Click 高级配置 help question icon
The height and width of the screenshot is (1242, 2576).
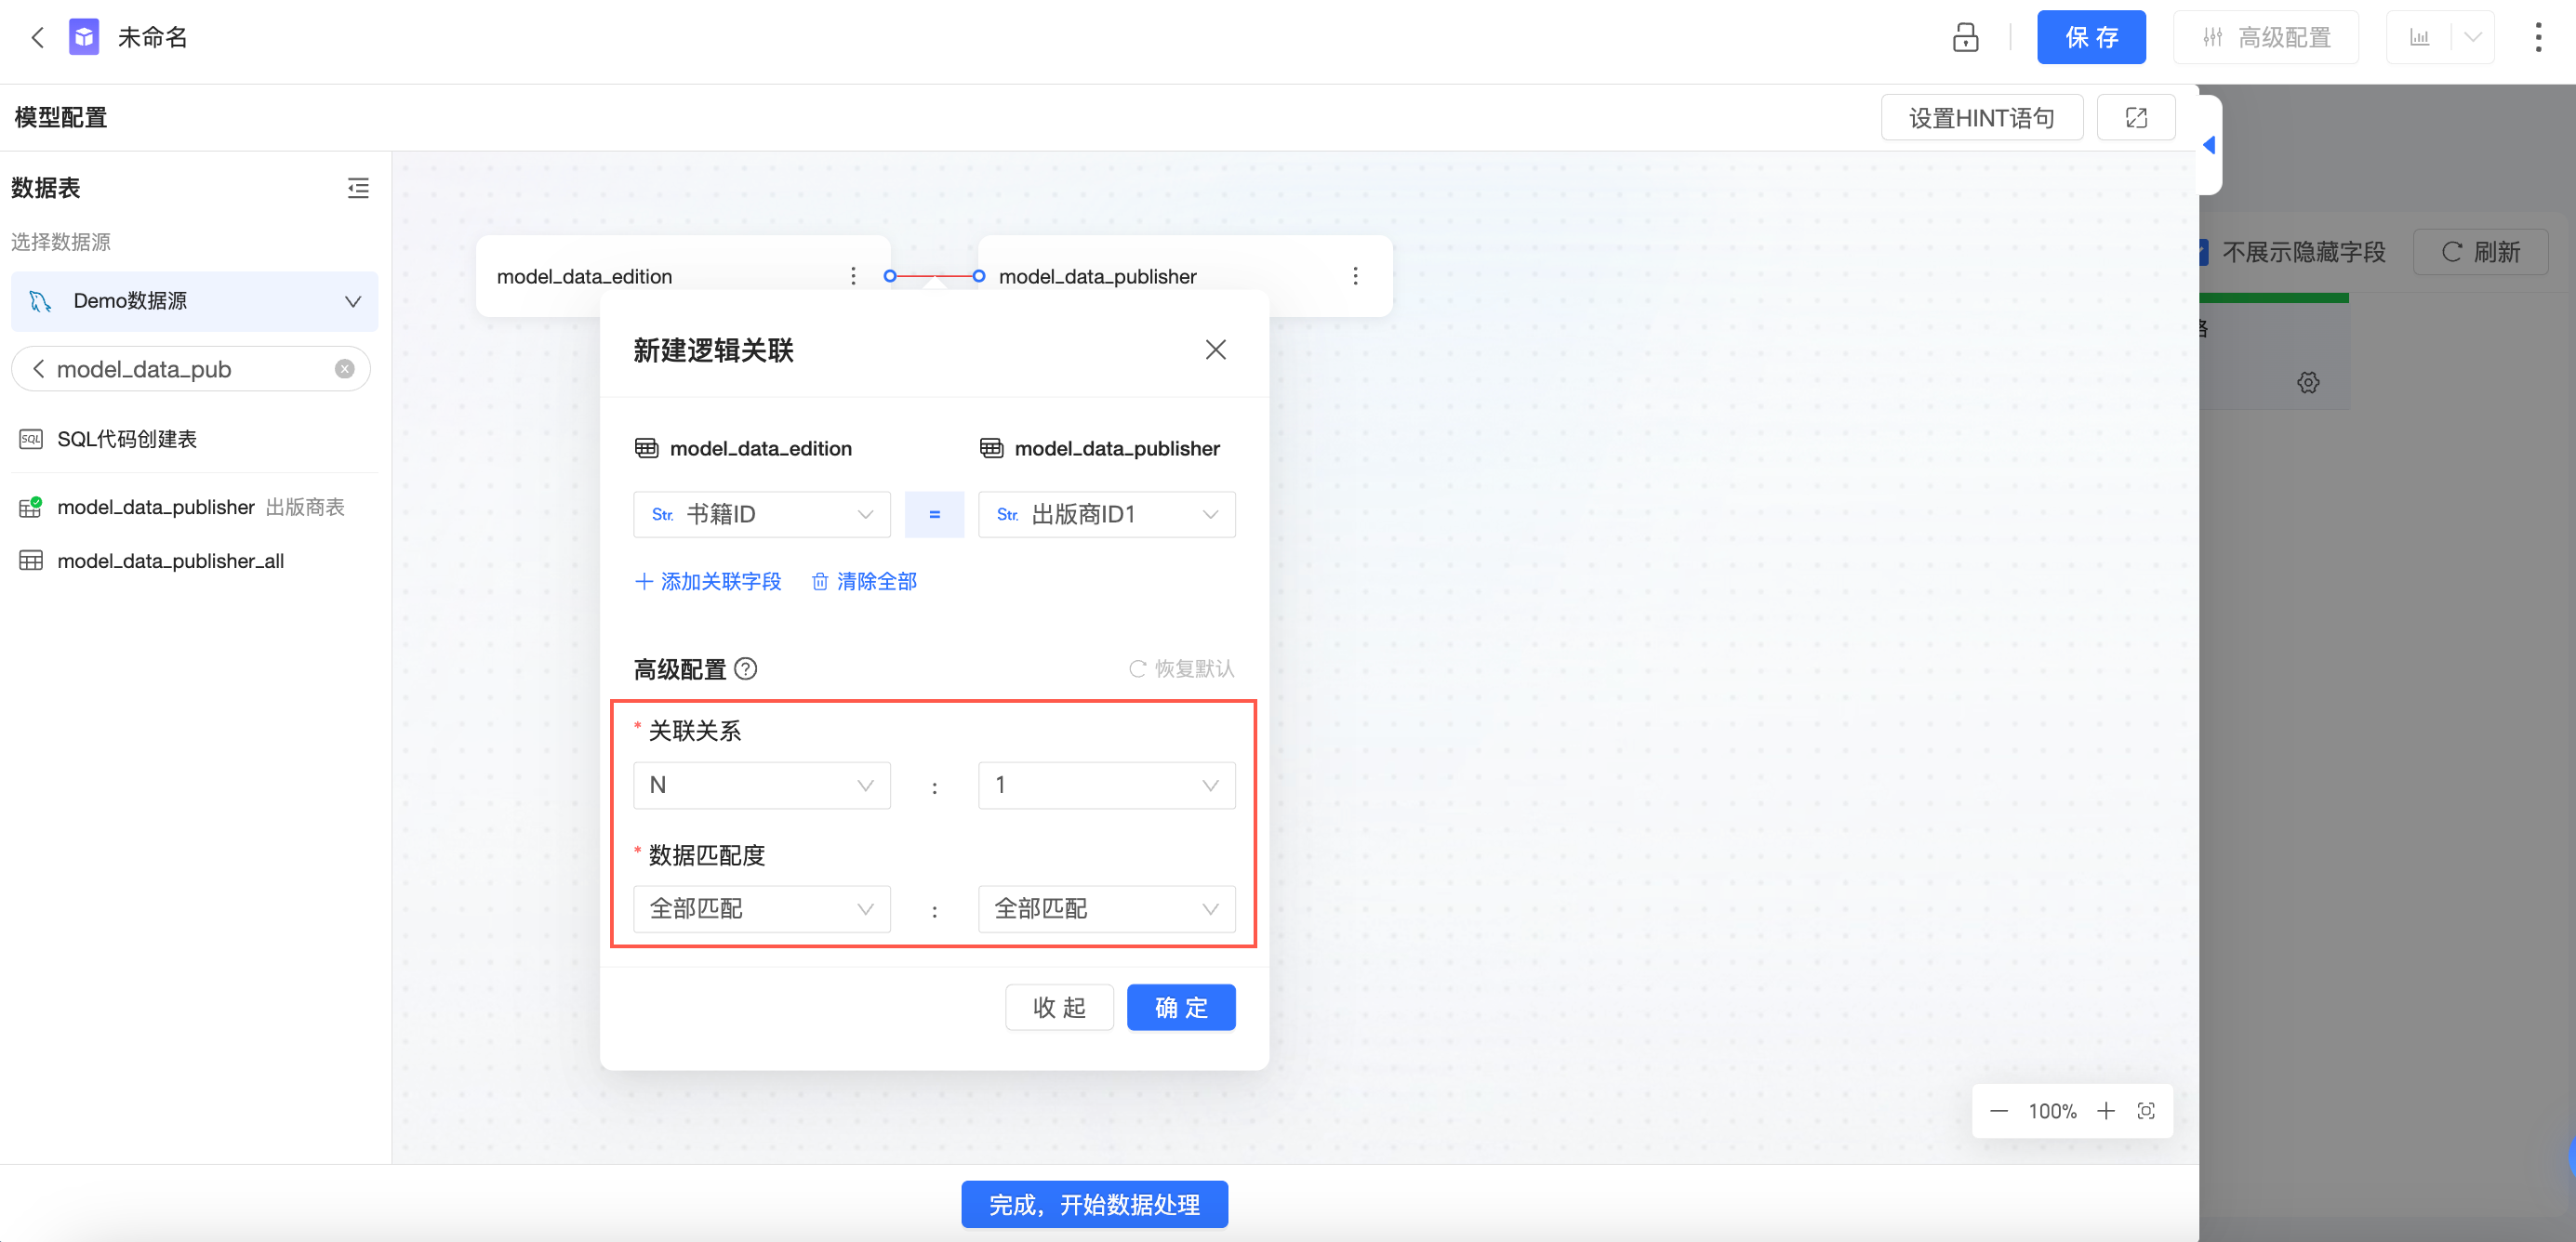(746, 669)
